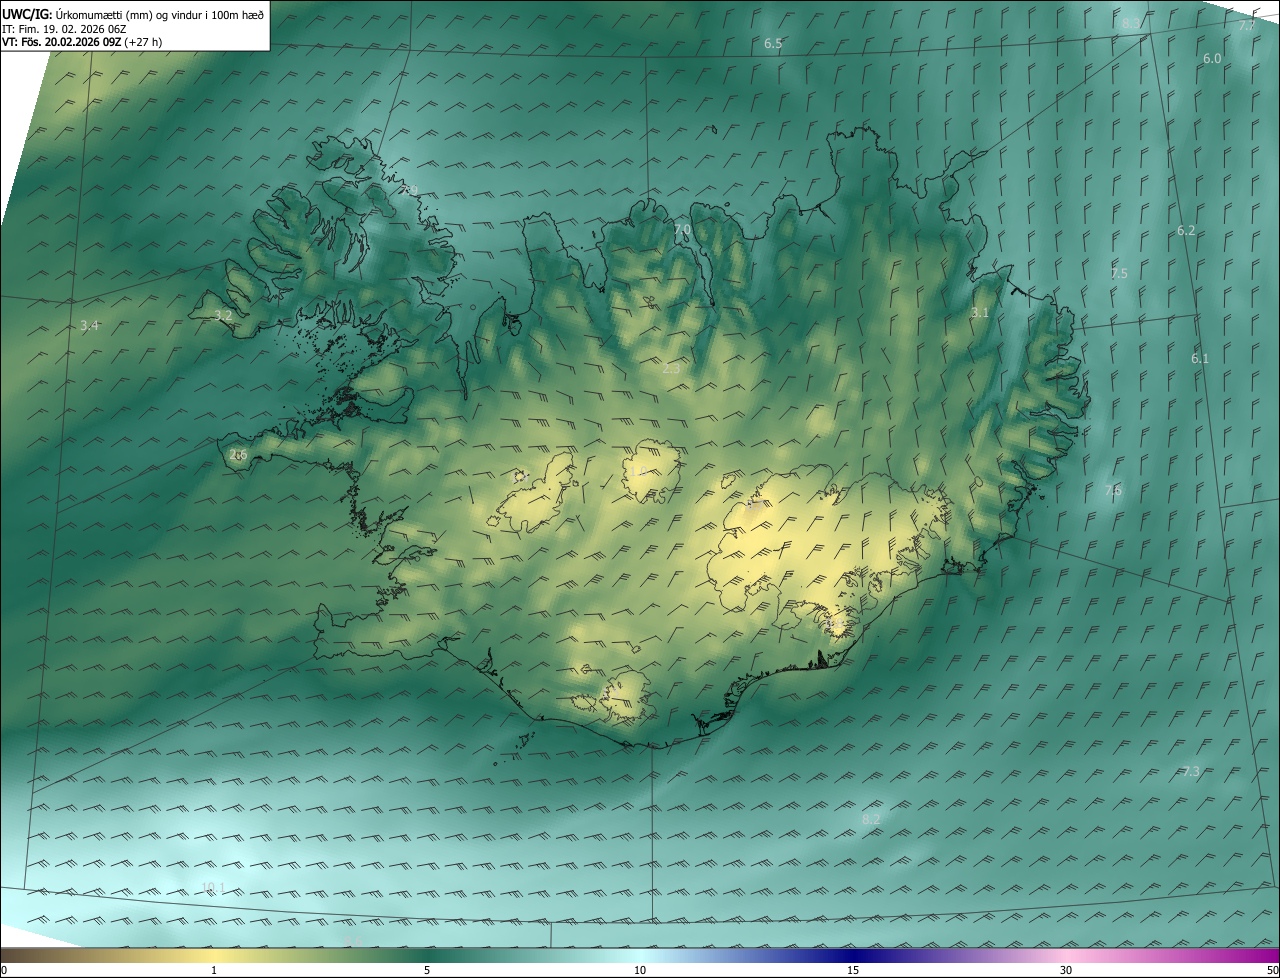Click the 3.2 value on the map
Image resolution: width=1280 pixels, height=978 pixels.
[x=224, y=315]
